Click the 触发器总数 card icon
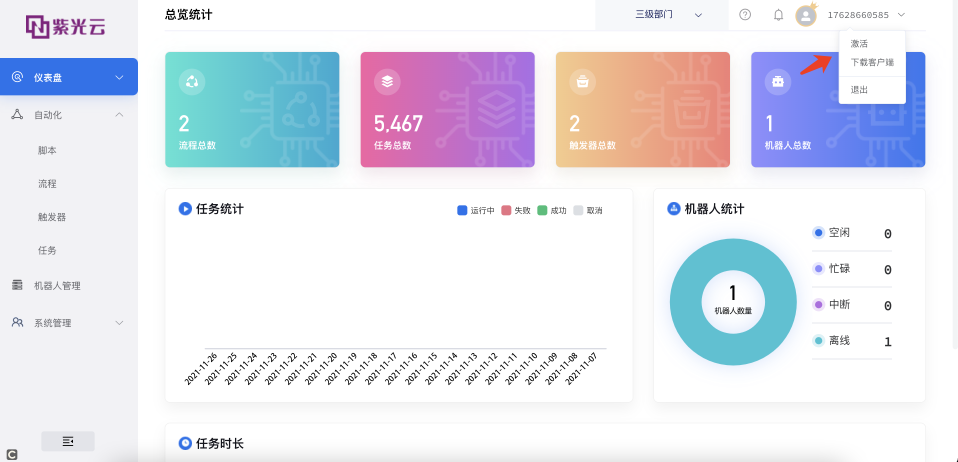This screenshot has width=958, height=462. pyautogui.click(x=583, y=82)
